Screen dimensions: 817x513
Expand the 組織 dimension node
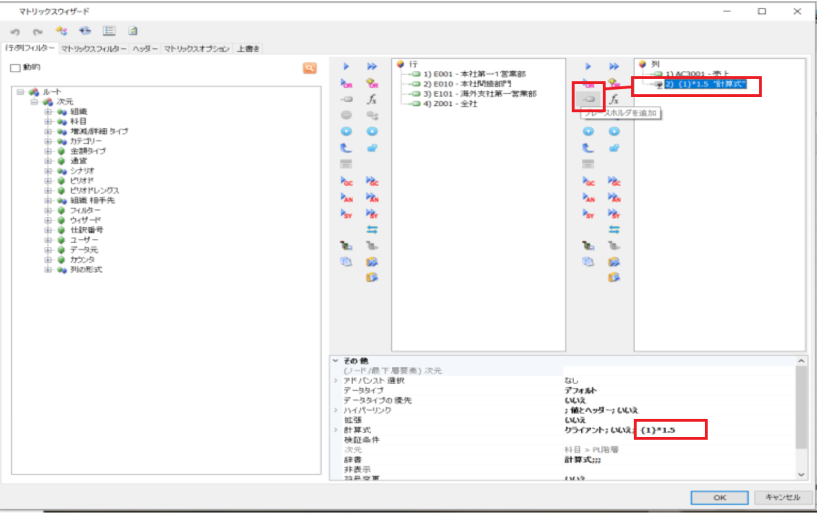point(47,111)
